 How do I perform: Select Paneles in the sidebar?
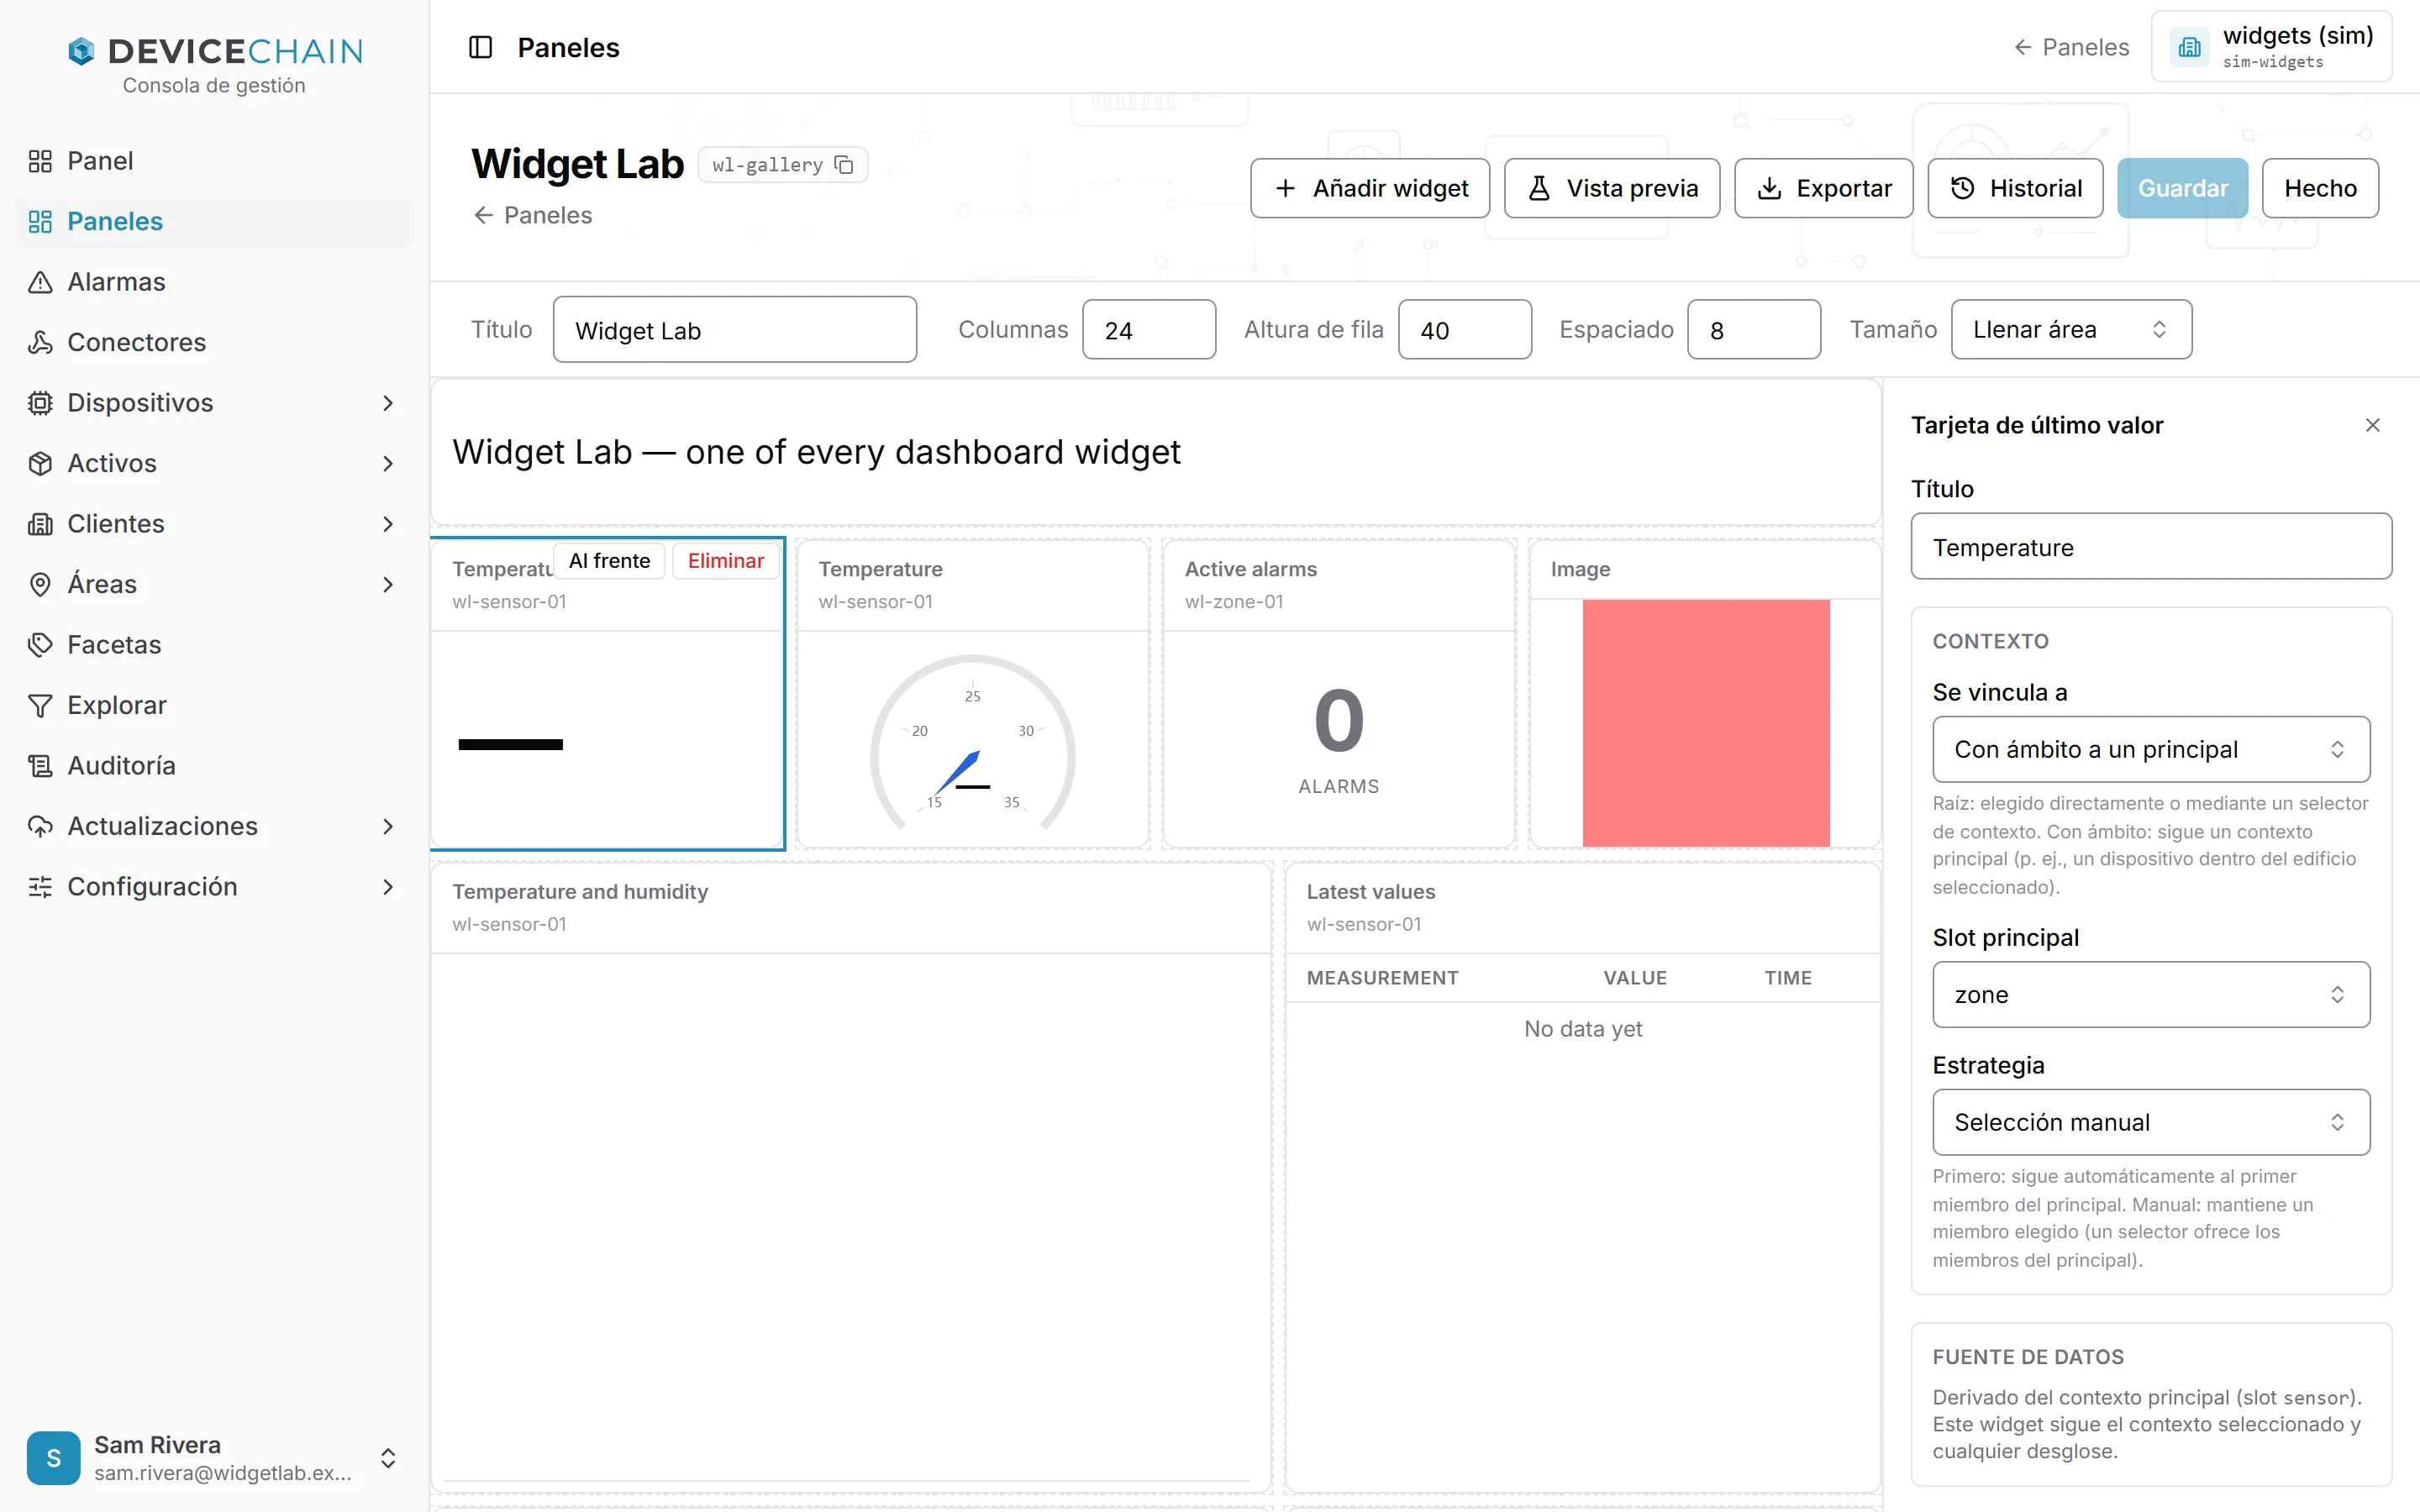click(215, 221)
